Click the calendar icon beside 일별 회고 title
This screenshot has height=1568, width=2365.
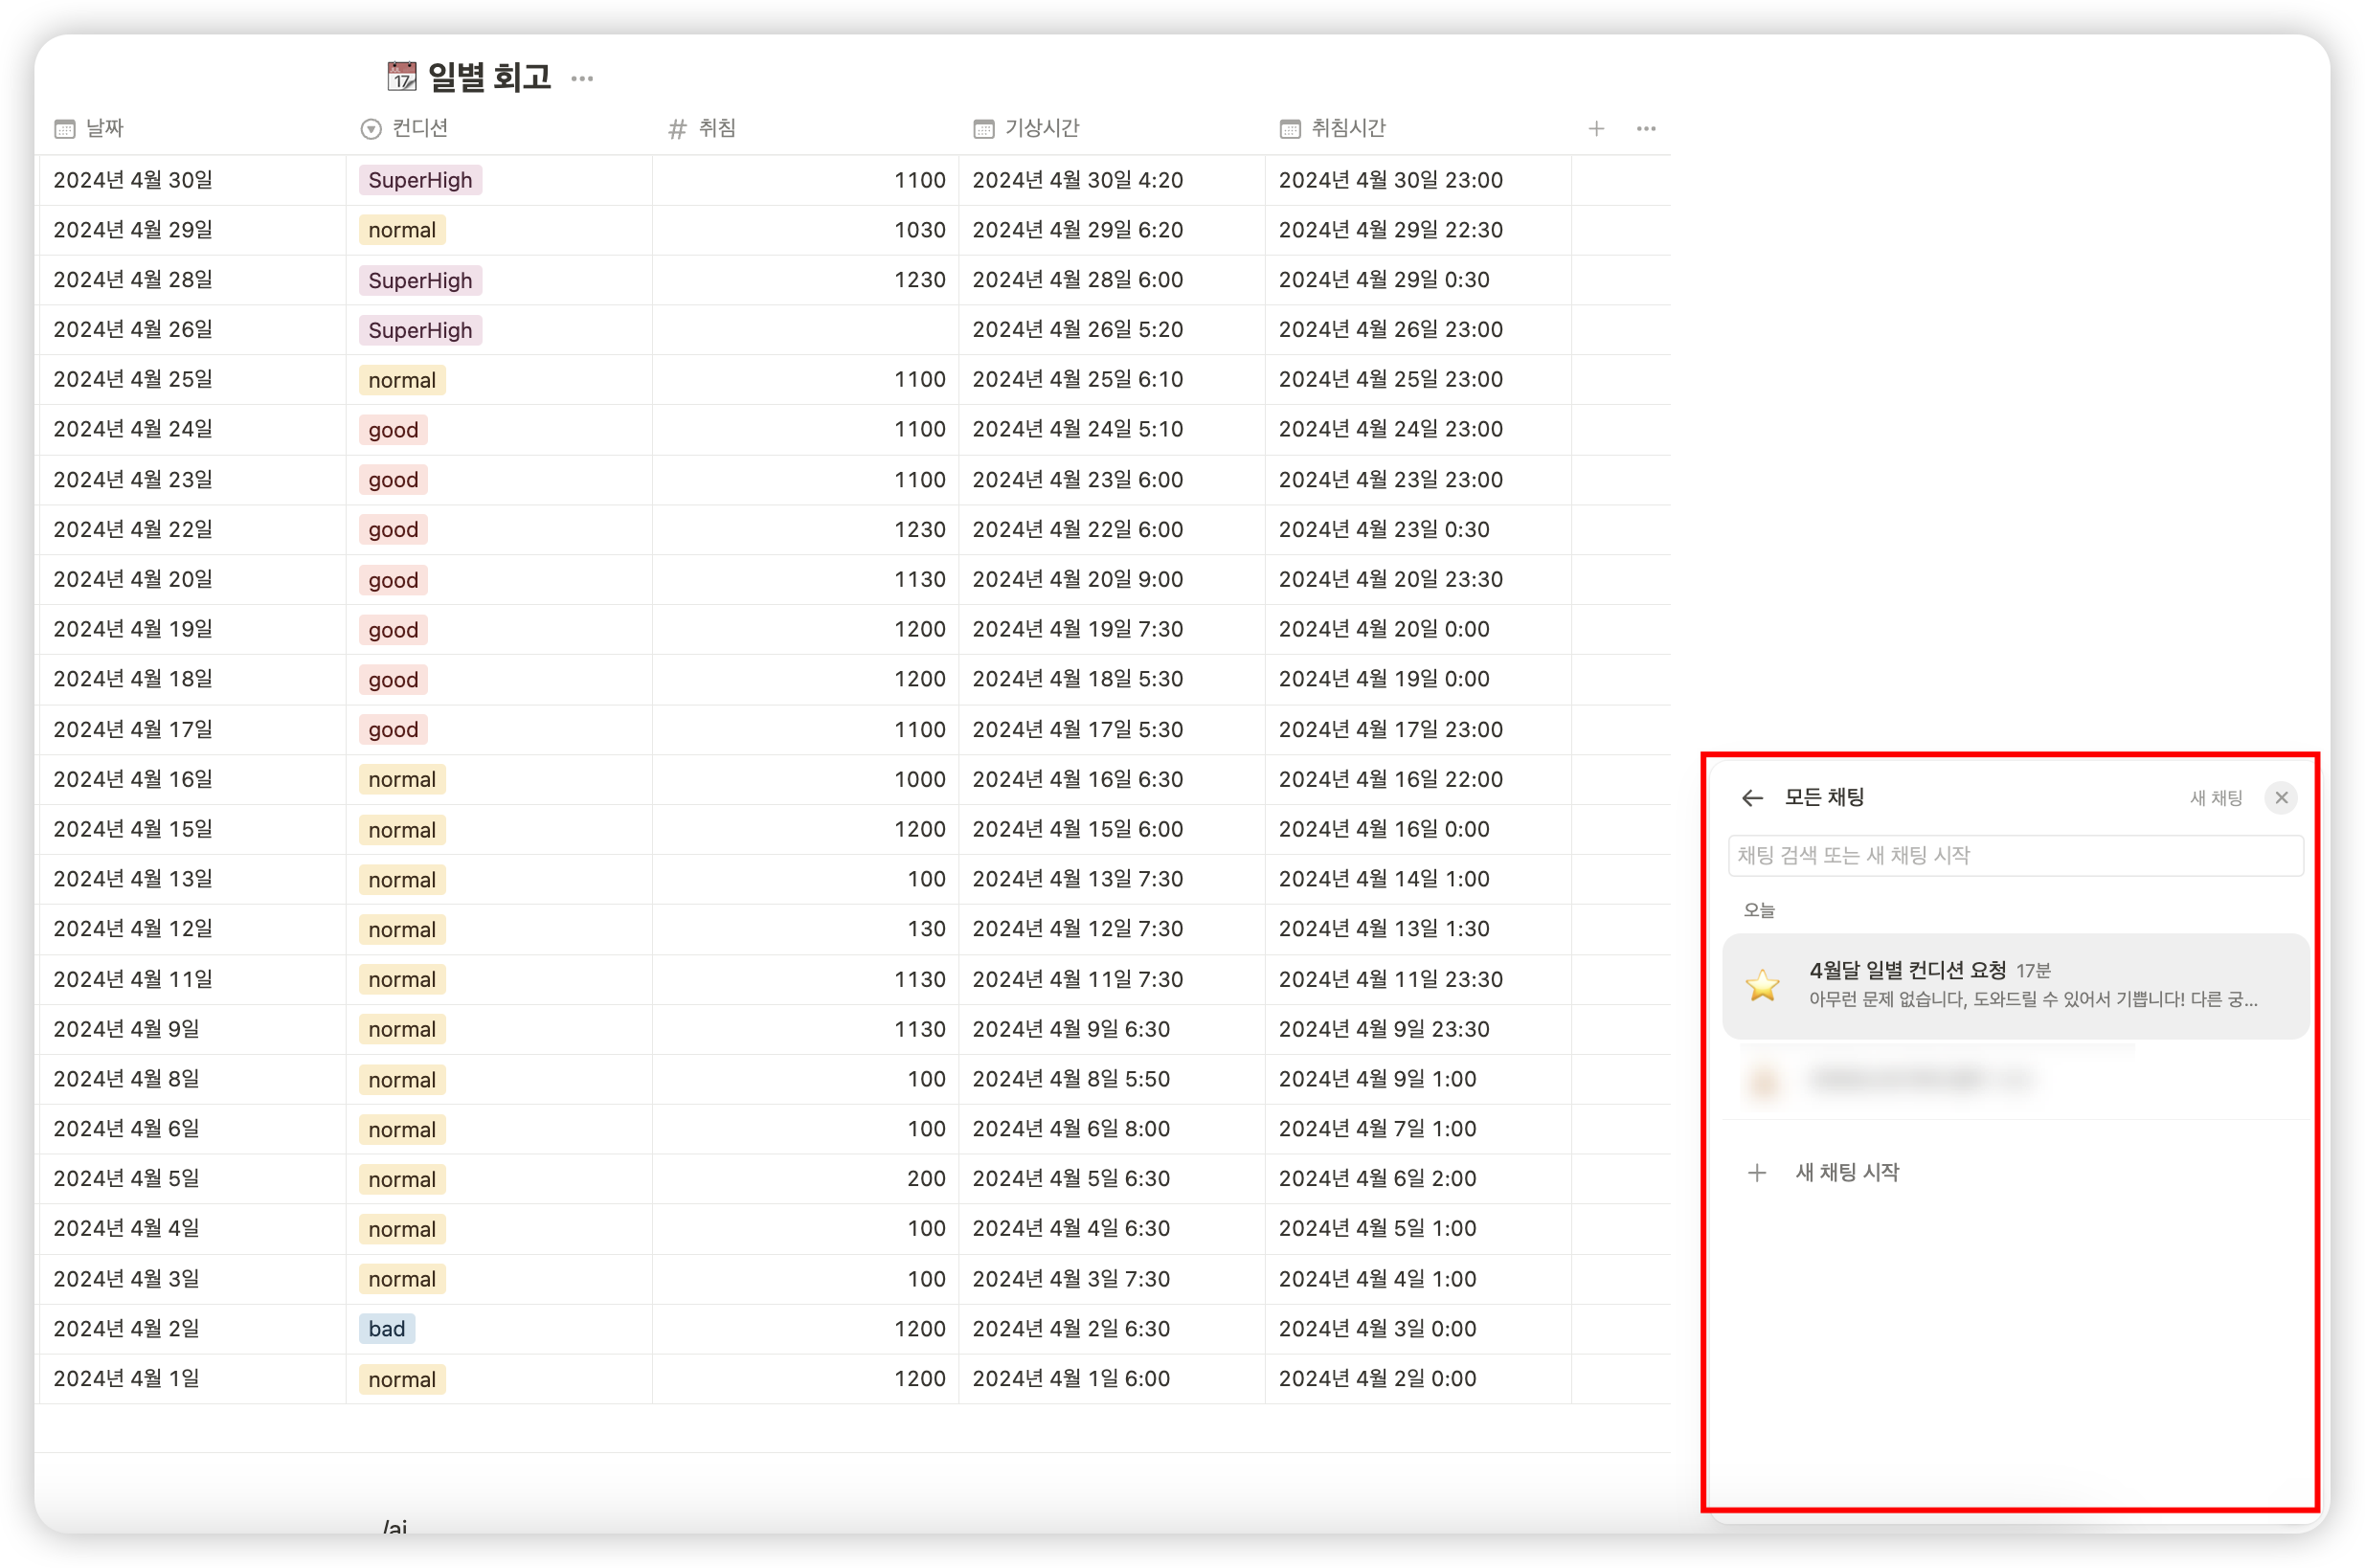402,76
